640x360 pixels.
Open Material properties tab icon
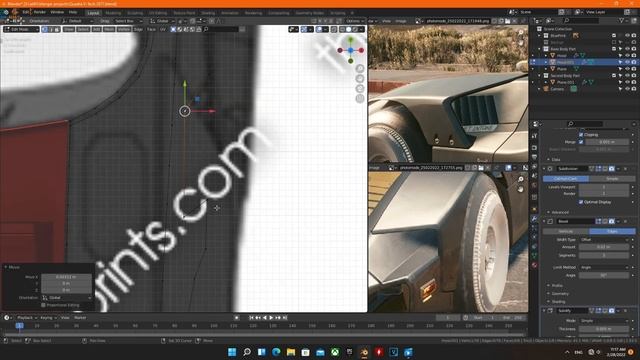pyautogui.click(x=534, y=265)
